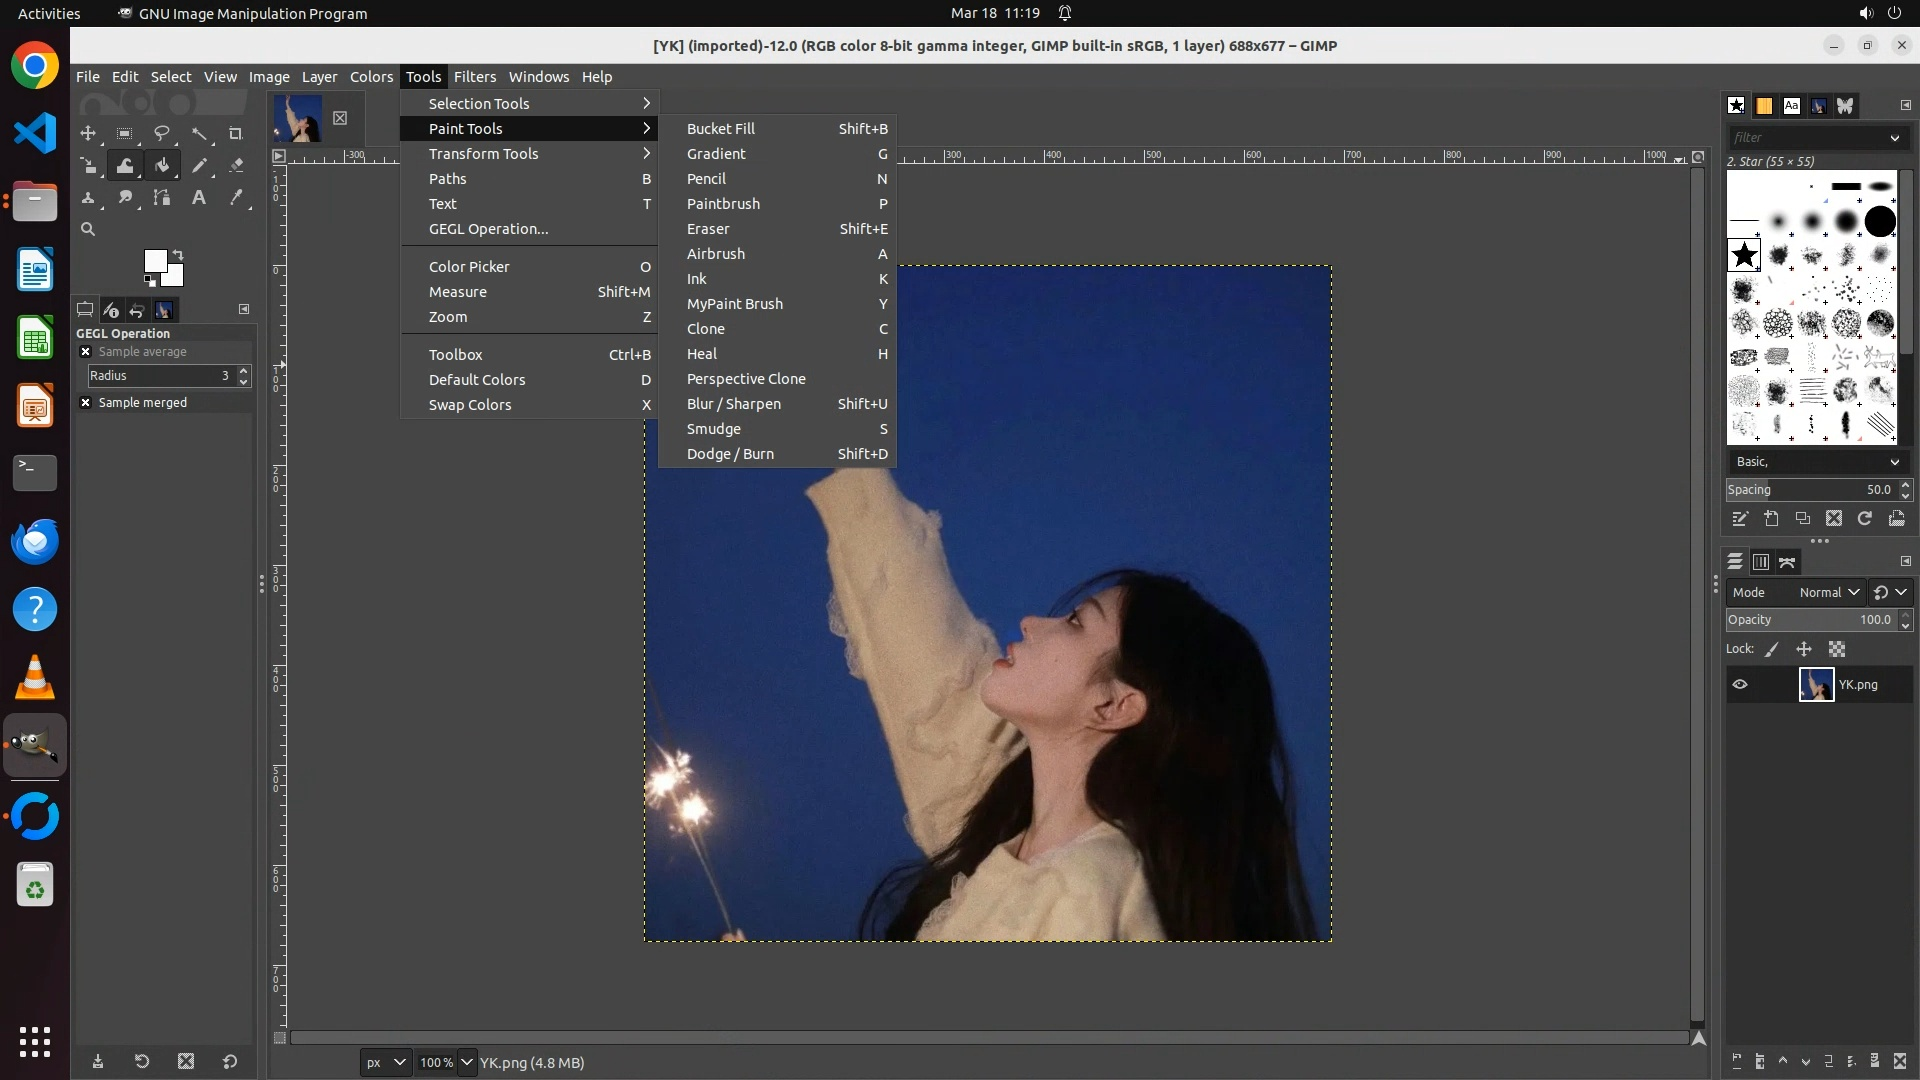
Task: Toggle visibility eye of YK.png layer
Action: (1740, 684)
